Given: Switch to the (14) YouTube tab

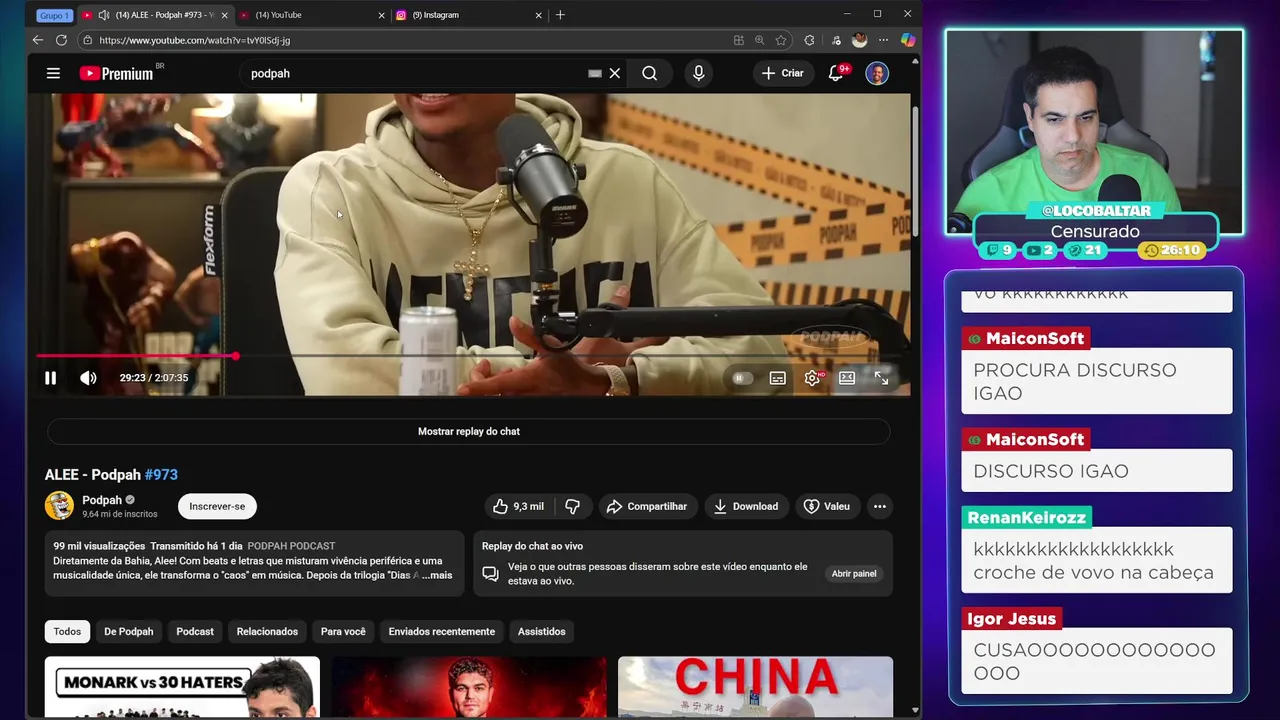Looking at the screenshot, I should pos(311,15).
